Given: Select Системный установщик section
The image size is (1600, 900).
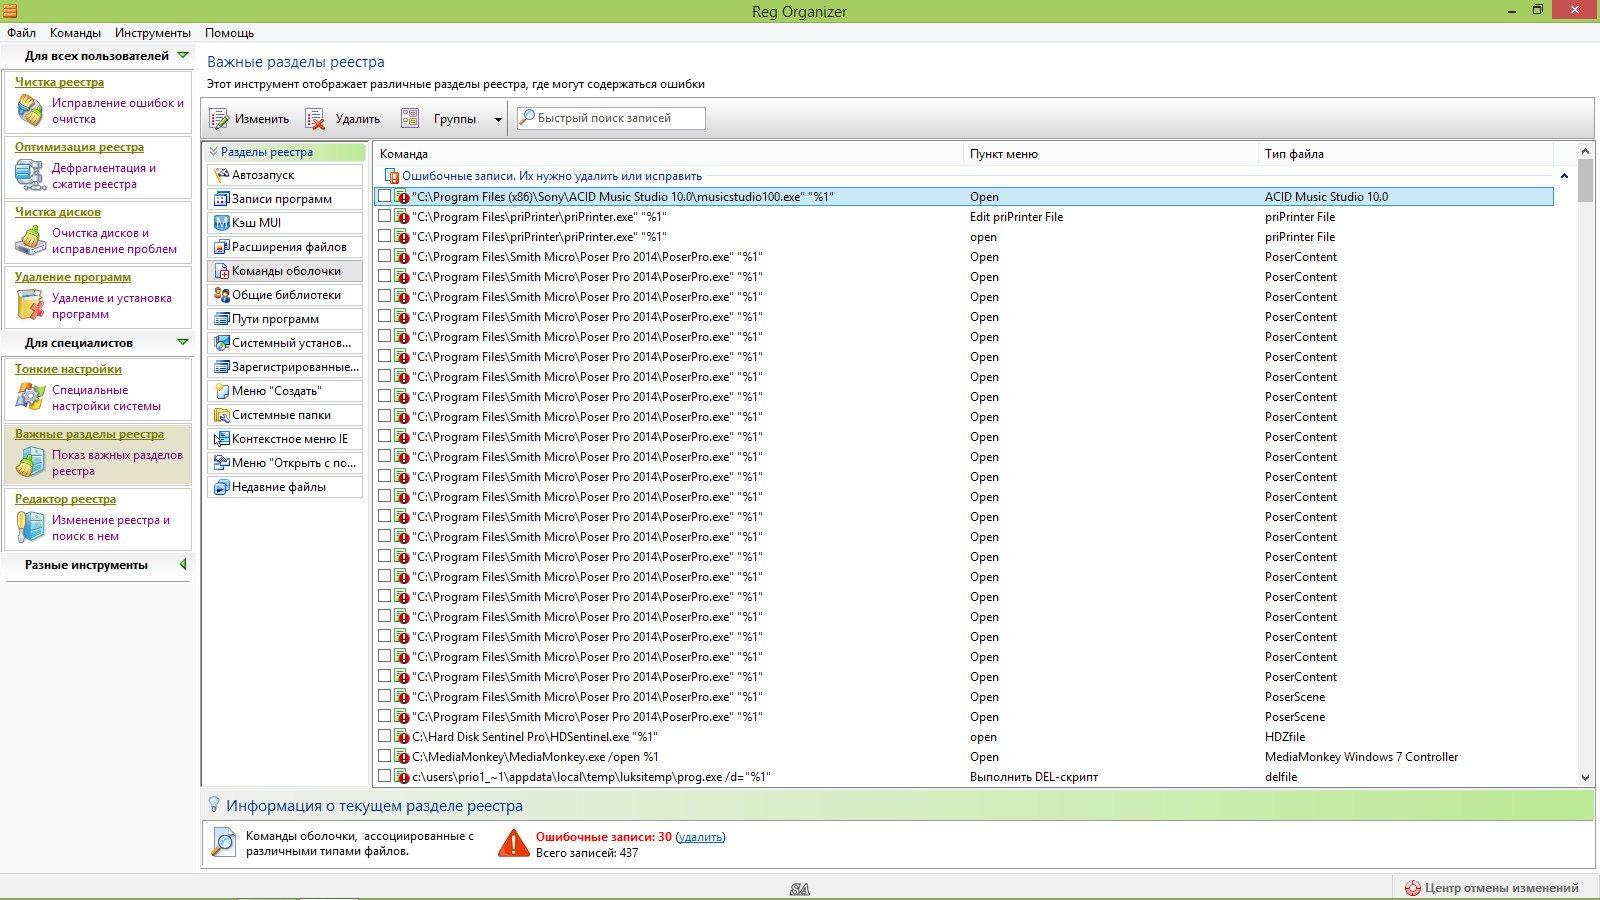Looking at the screenshot, I should (x=285, y=343).
